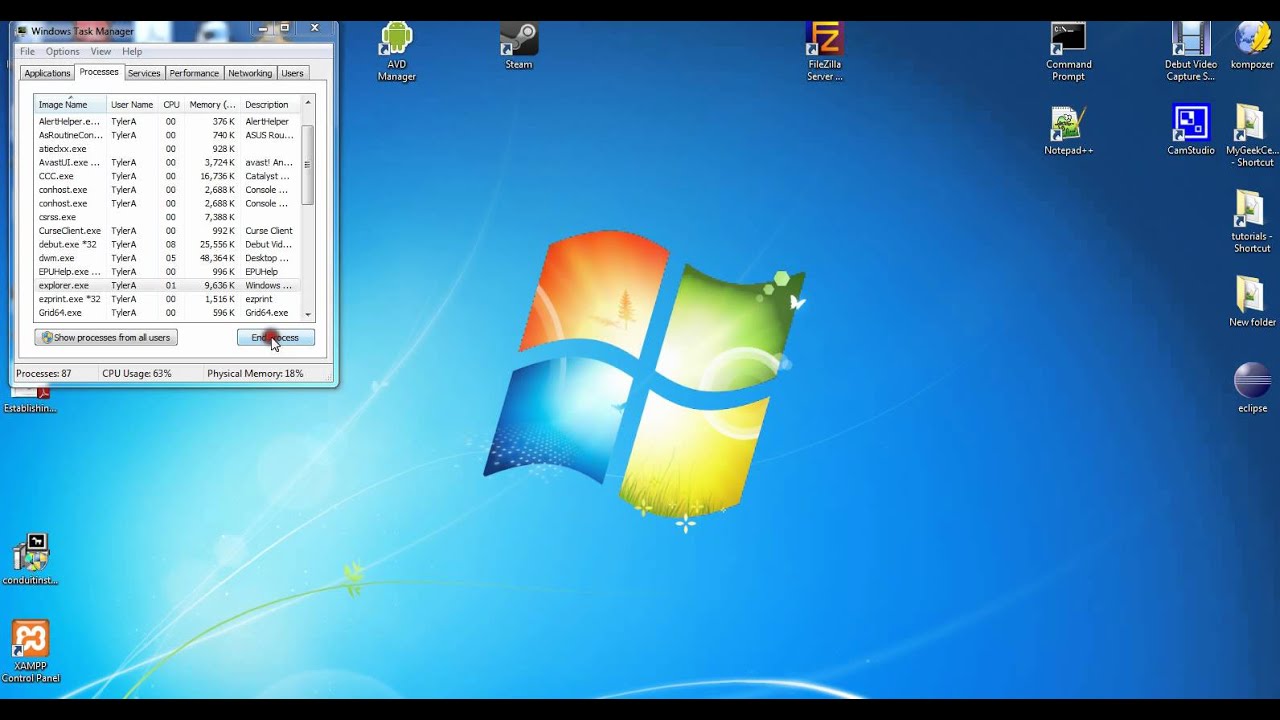Click the Task Manager title bar icon
1280x720 pixels.
[22, 31]
